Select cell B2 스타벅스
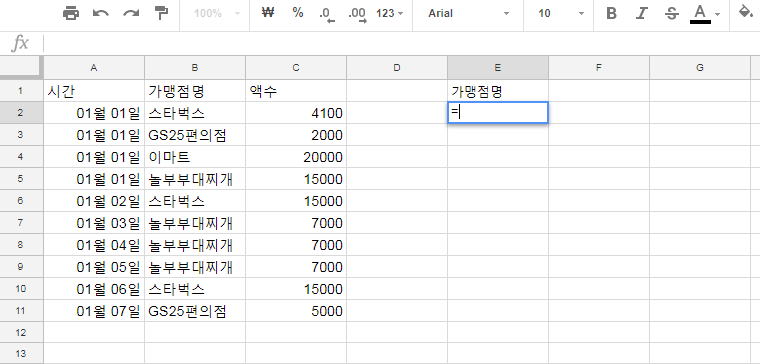The image size is (760, 364). [195, 113]
